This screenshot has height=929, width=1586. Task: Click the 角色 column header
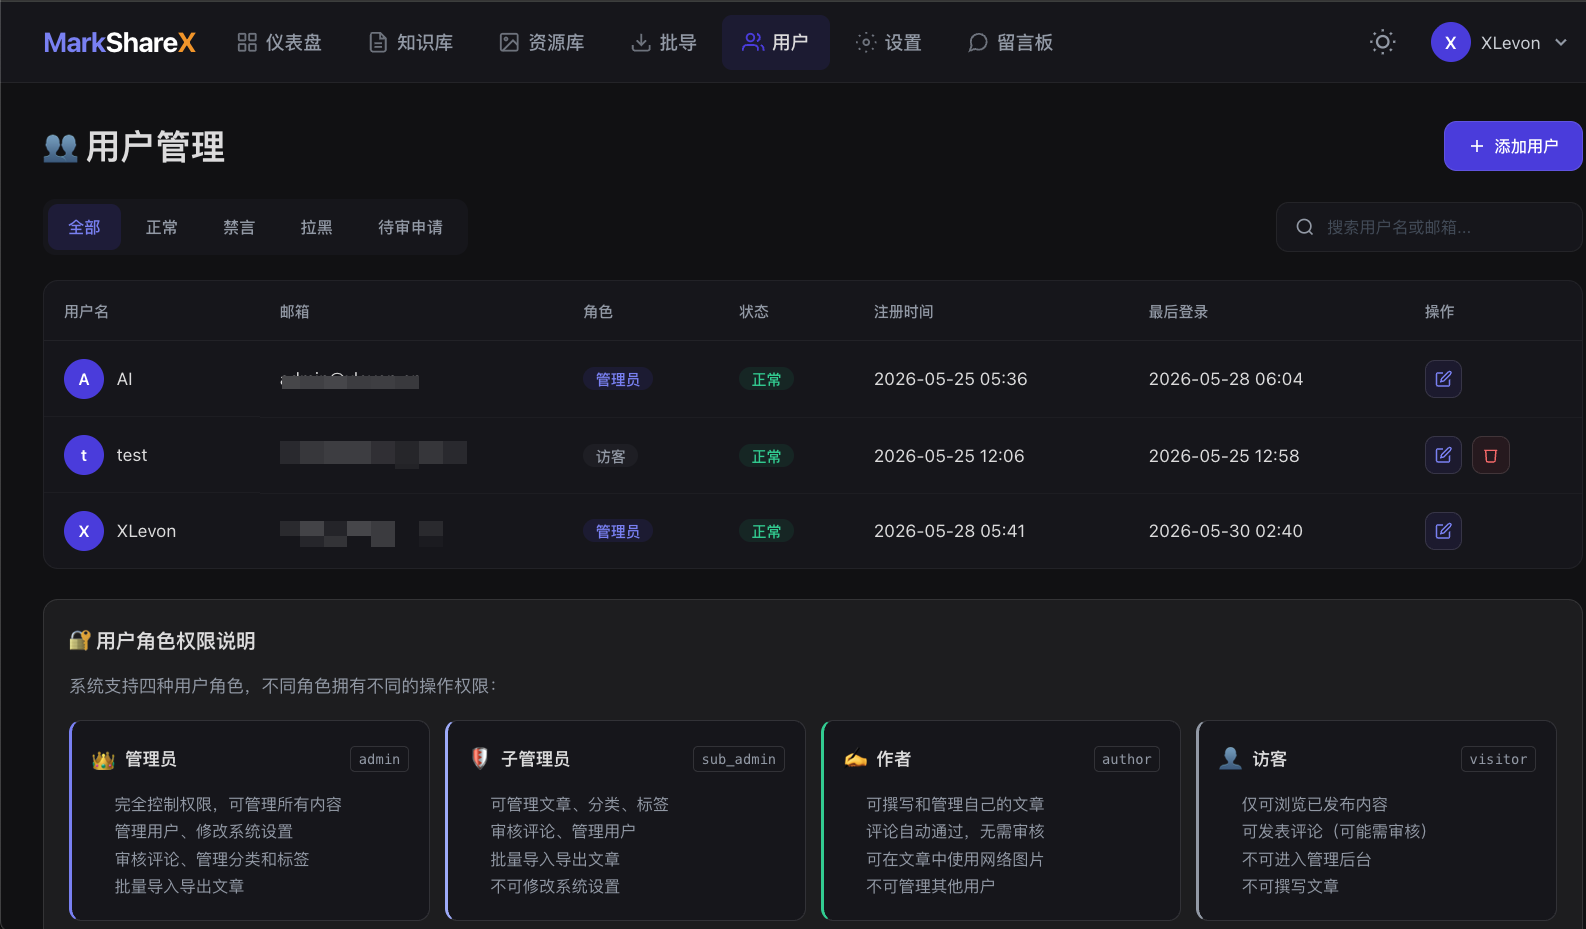(598, 312)
